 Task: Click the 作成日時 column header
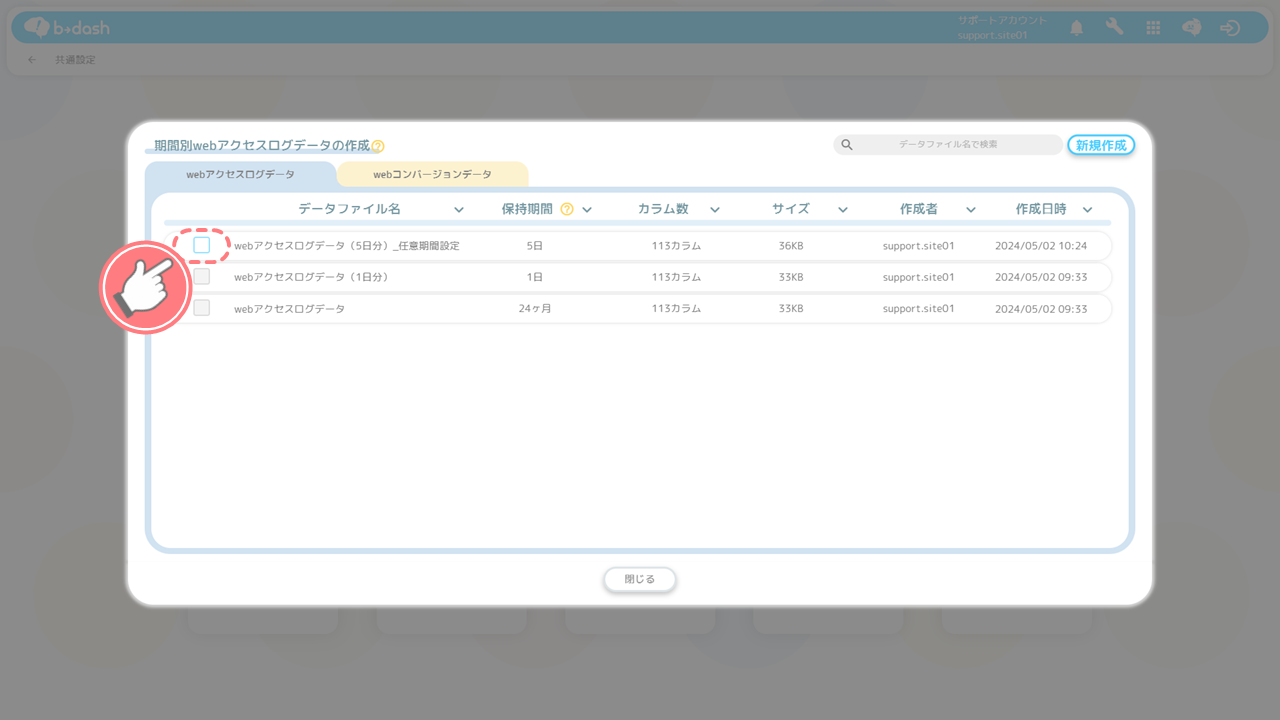click(1041, 209)
